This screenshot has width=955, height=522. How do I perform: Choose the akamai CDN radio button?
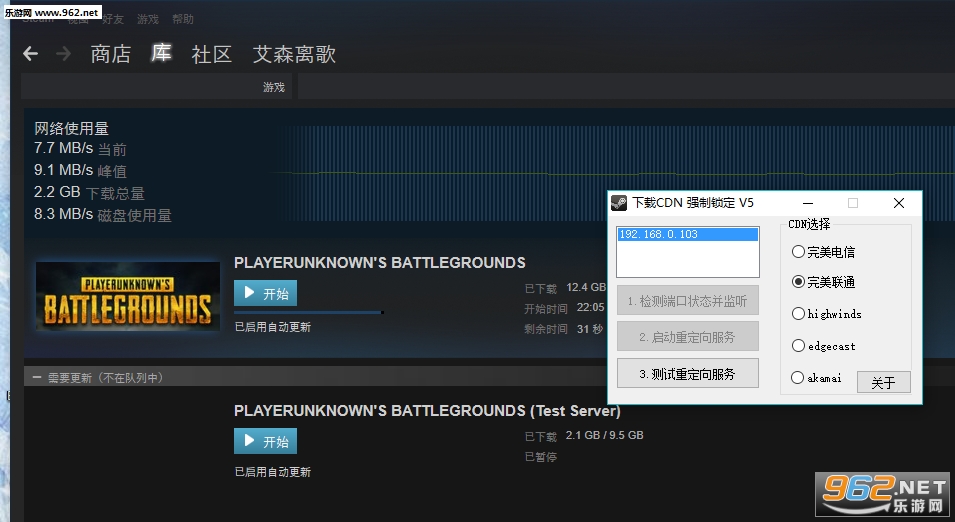click(816, 378)
